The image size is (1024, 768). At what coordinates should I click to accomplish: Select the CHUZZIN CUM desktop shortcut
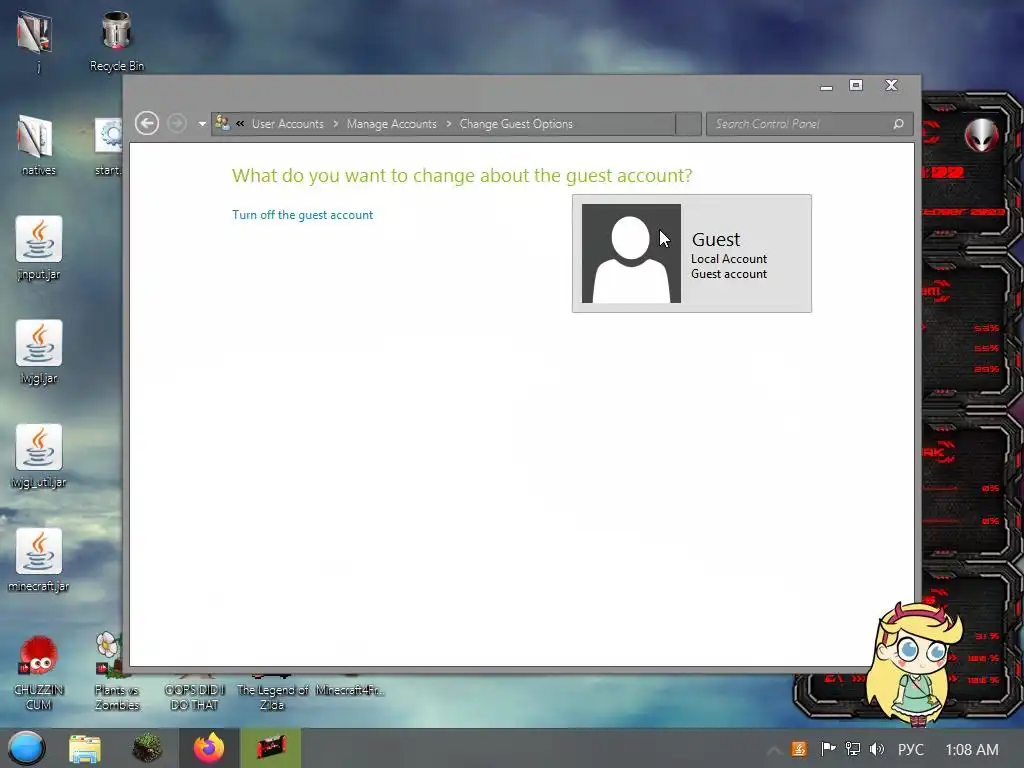pos(39,673)
